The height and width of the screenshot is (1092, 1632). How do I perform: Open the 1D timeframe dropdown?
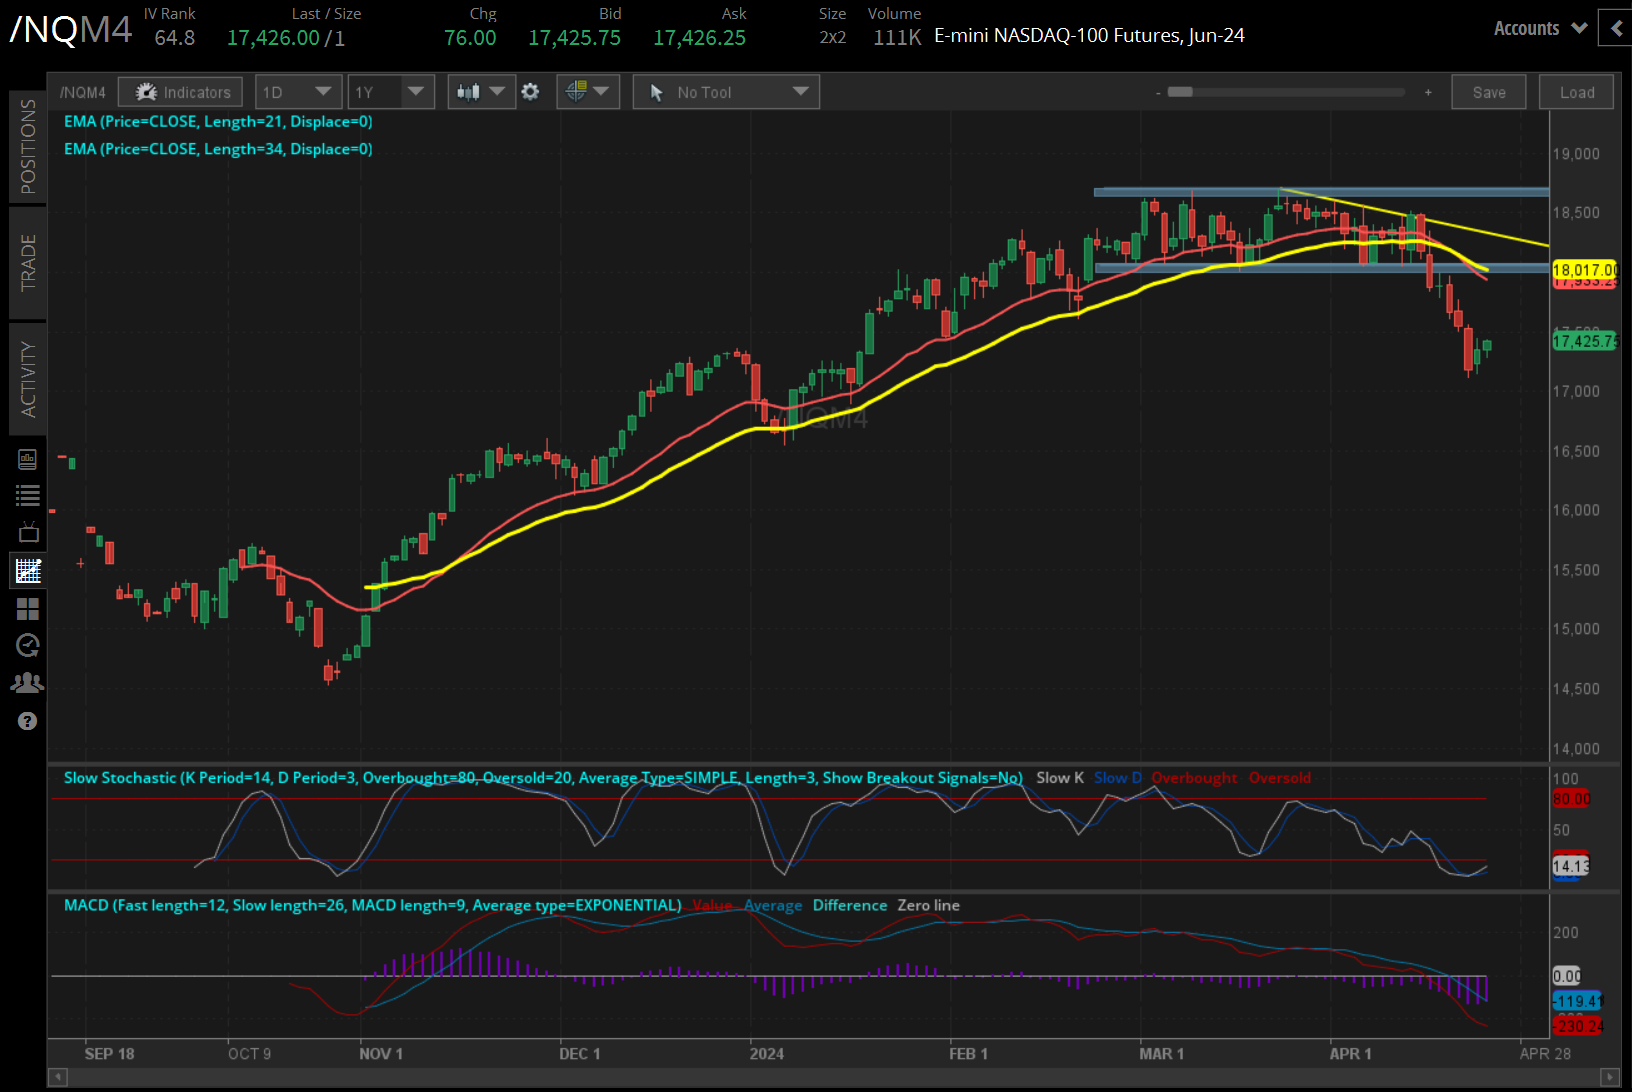click(298, 91)
